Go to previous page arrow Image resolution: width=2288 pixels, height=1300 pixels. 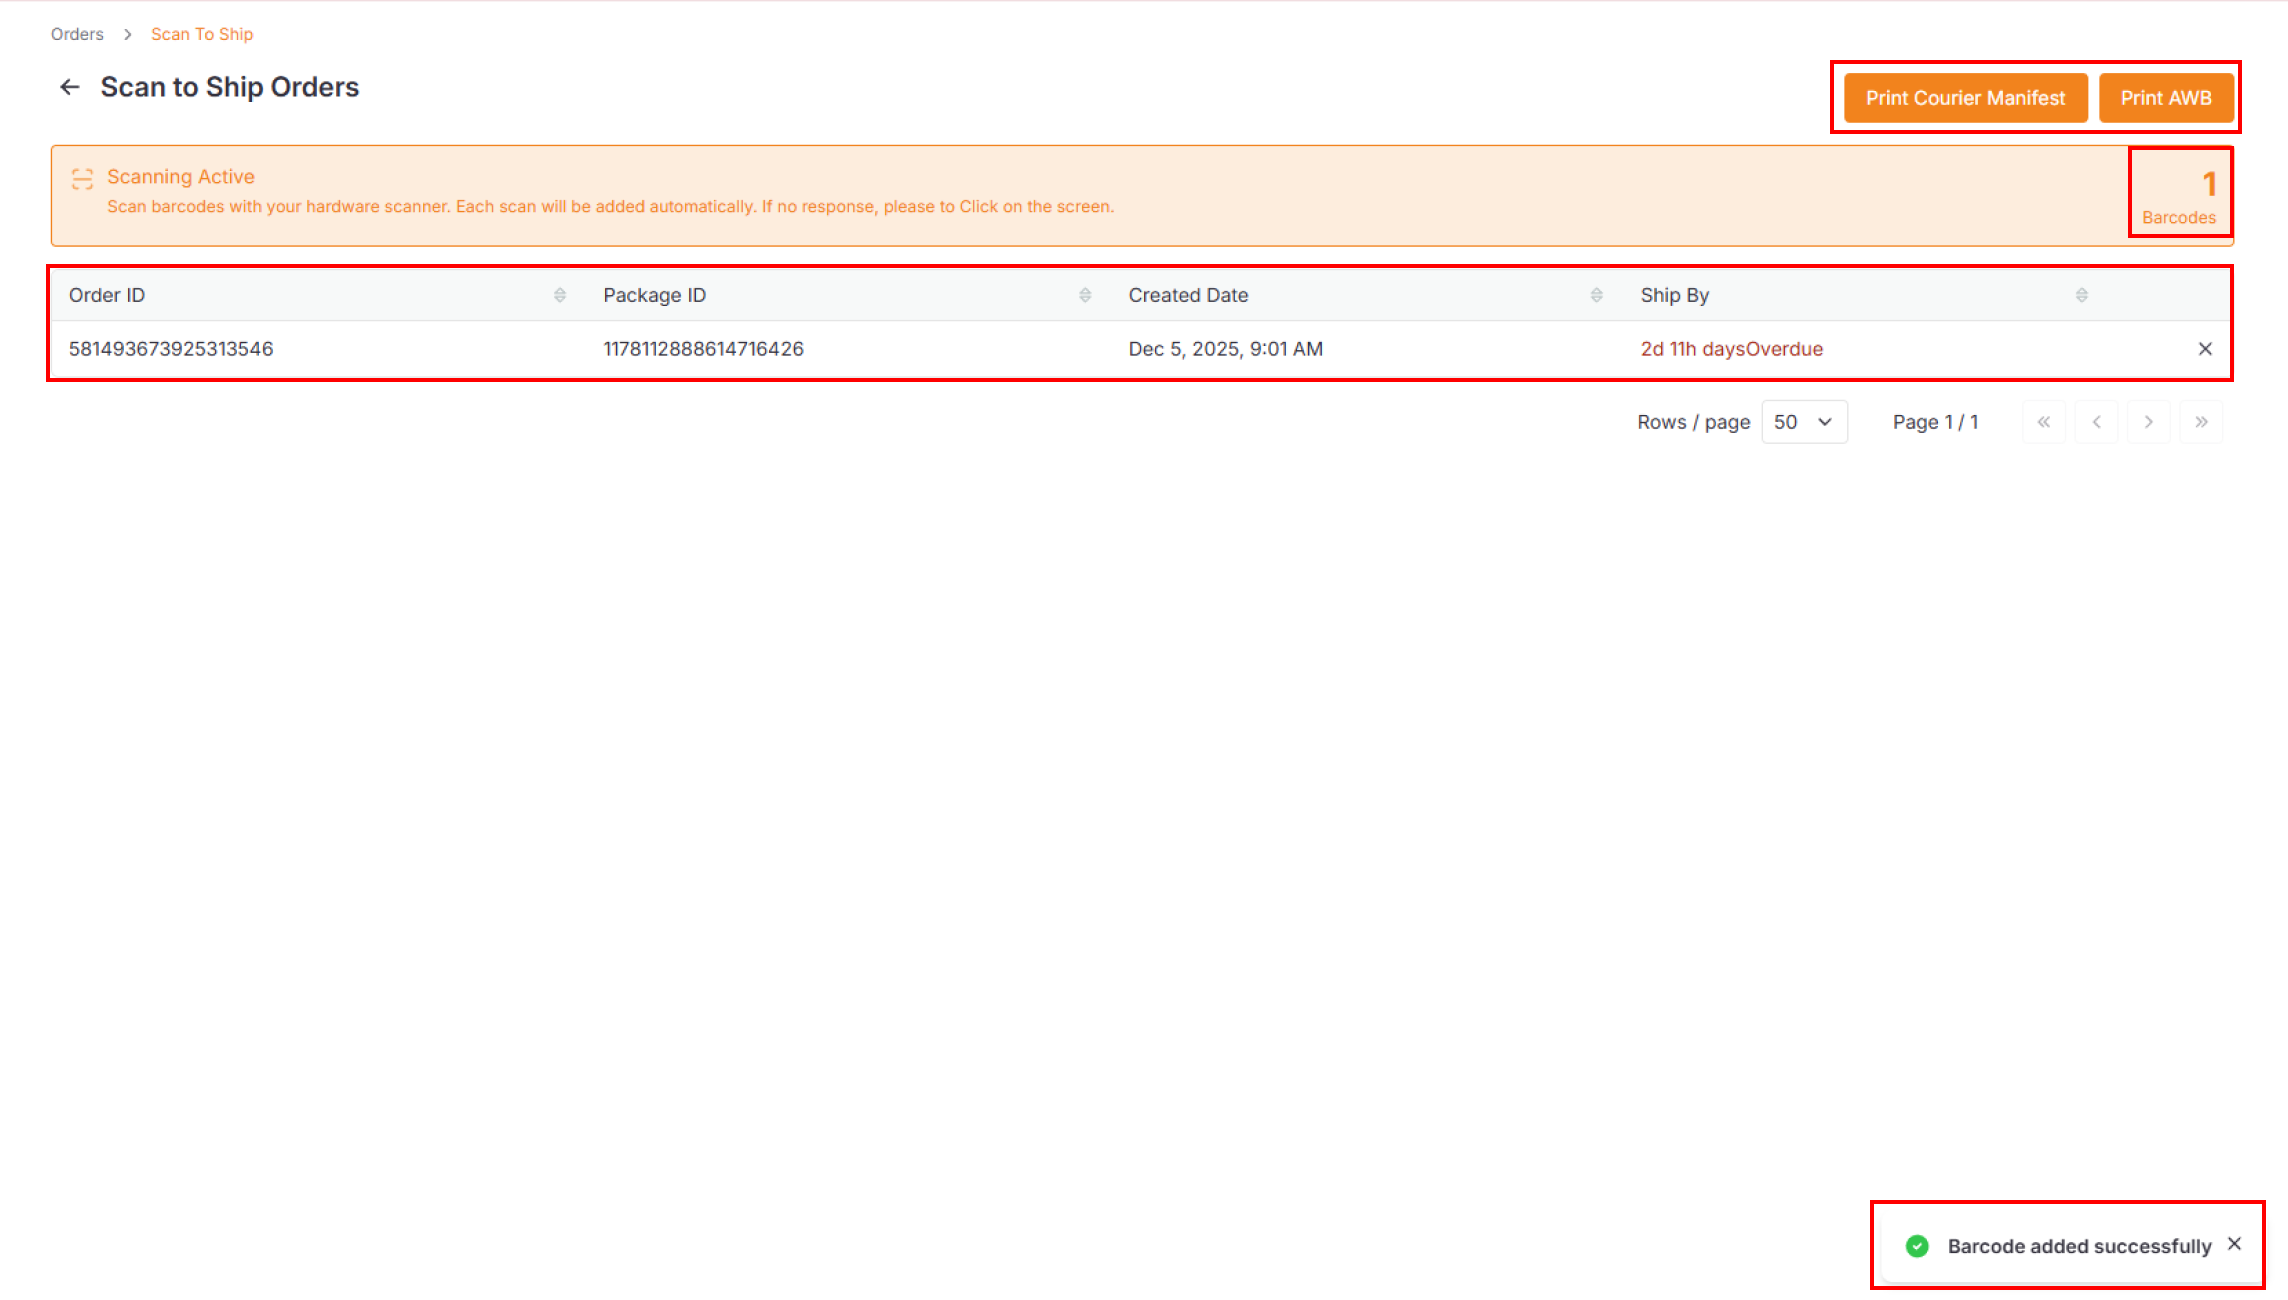[x=2097, y=422]
